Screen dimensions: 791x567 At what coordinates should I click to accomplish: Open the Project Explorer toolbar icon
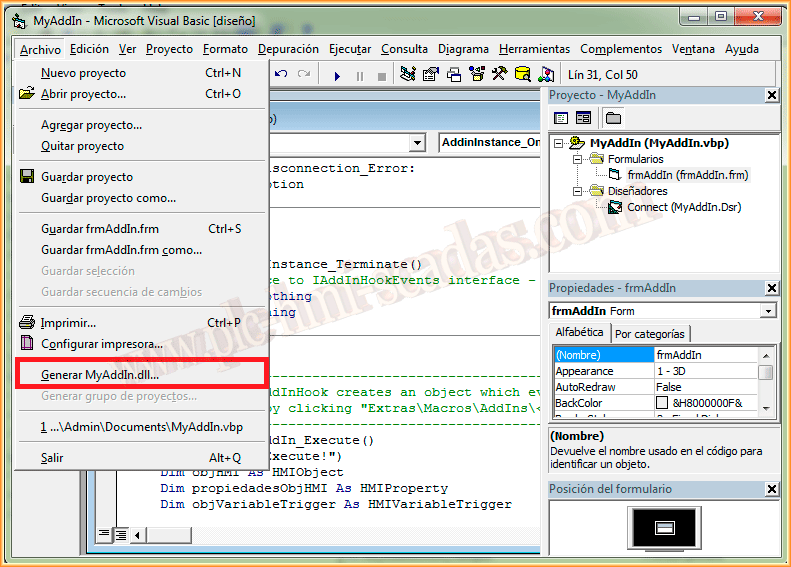(x=408, y=74)
